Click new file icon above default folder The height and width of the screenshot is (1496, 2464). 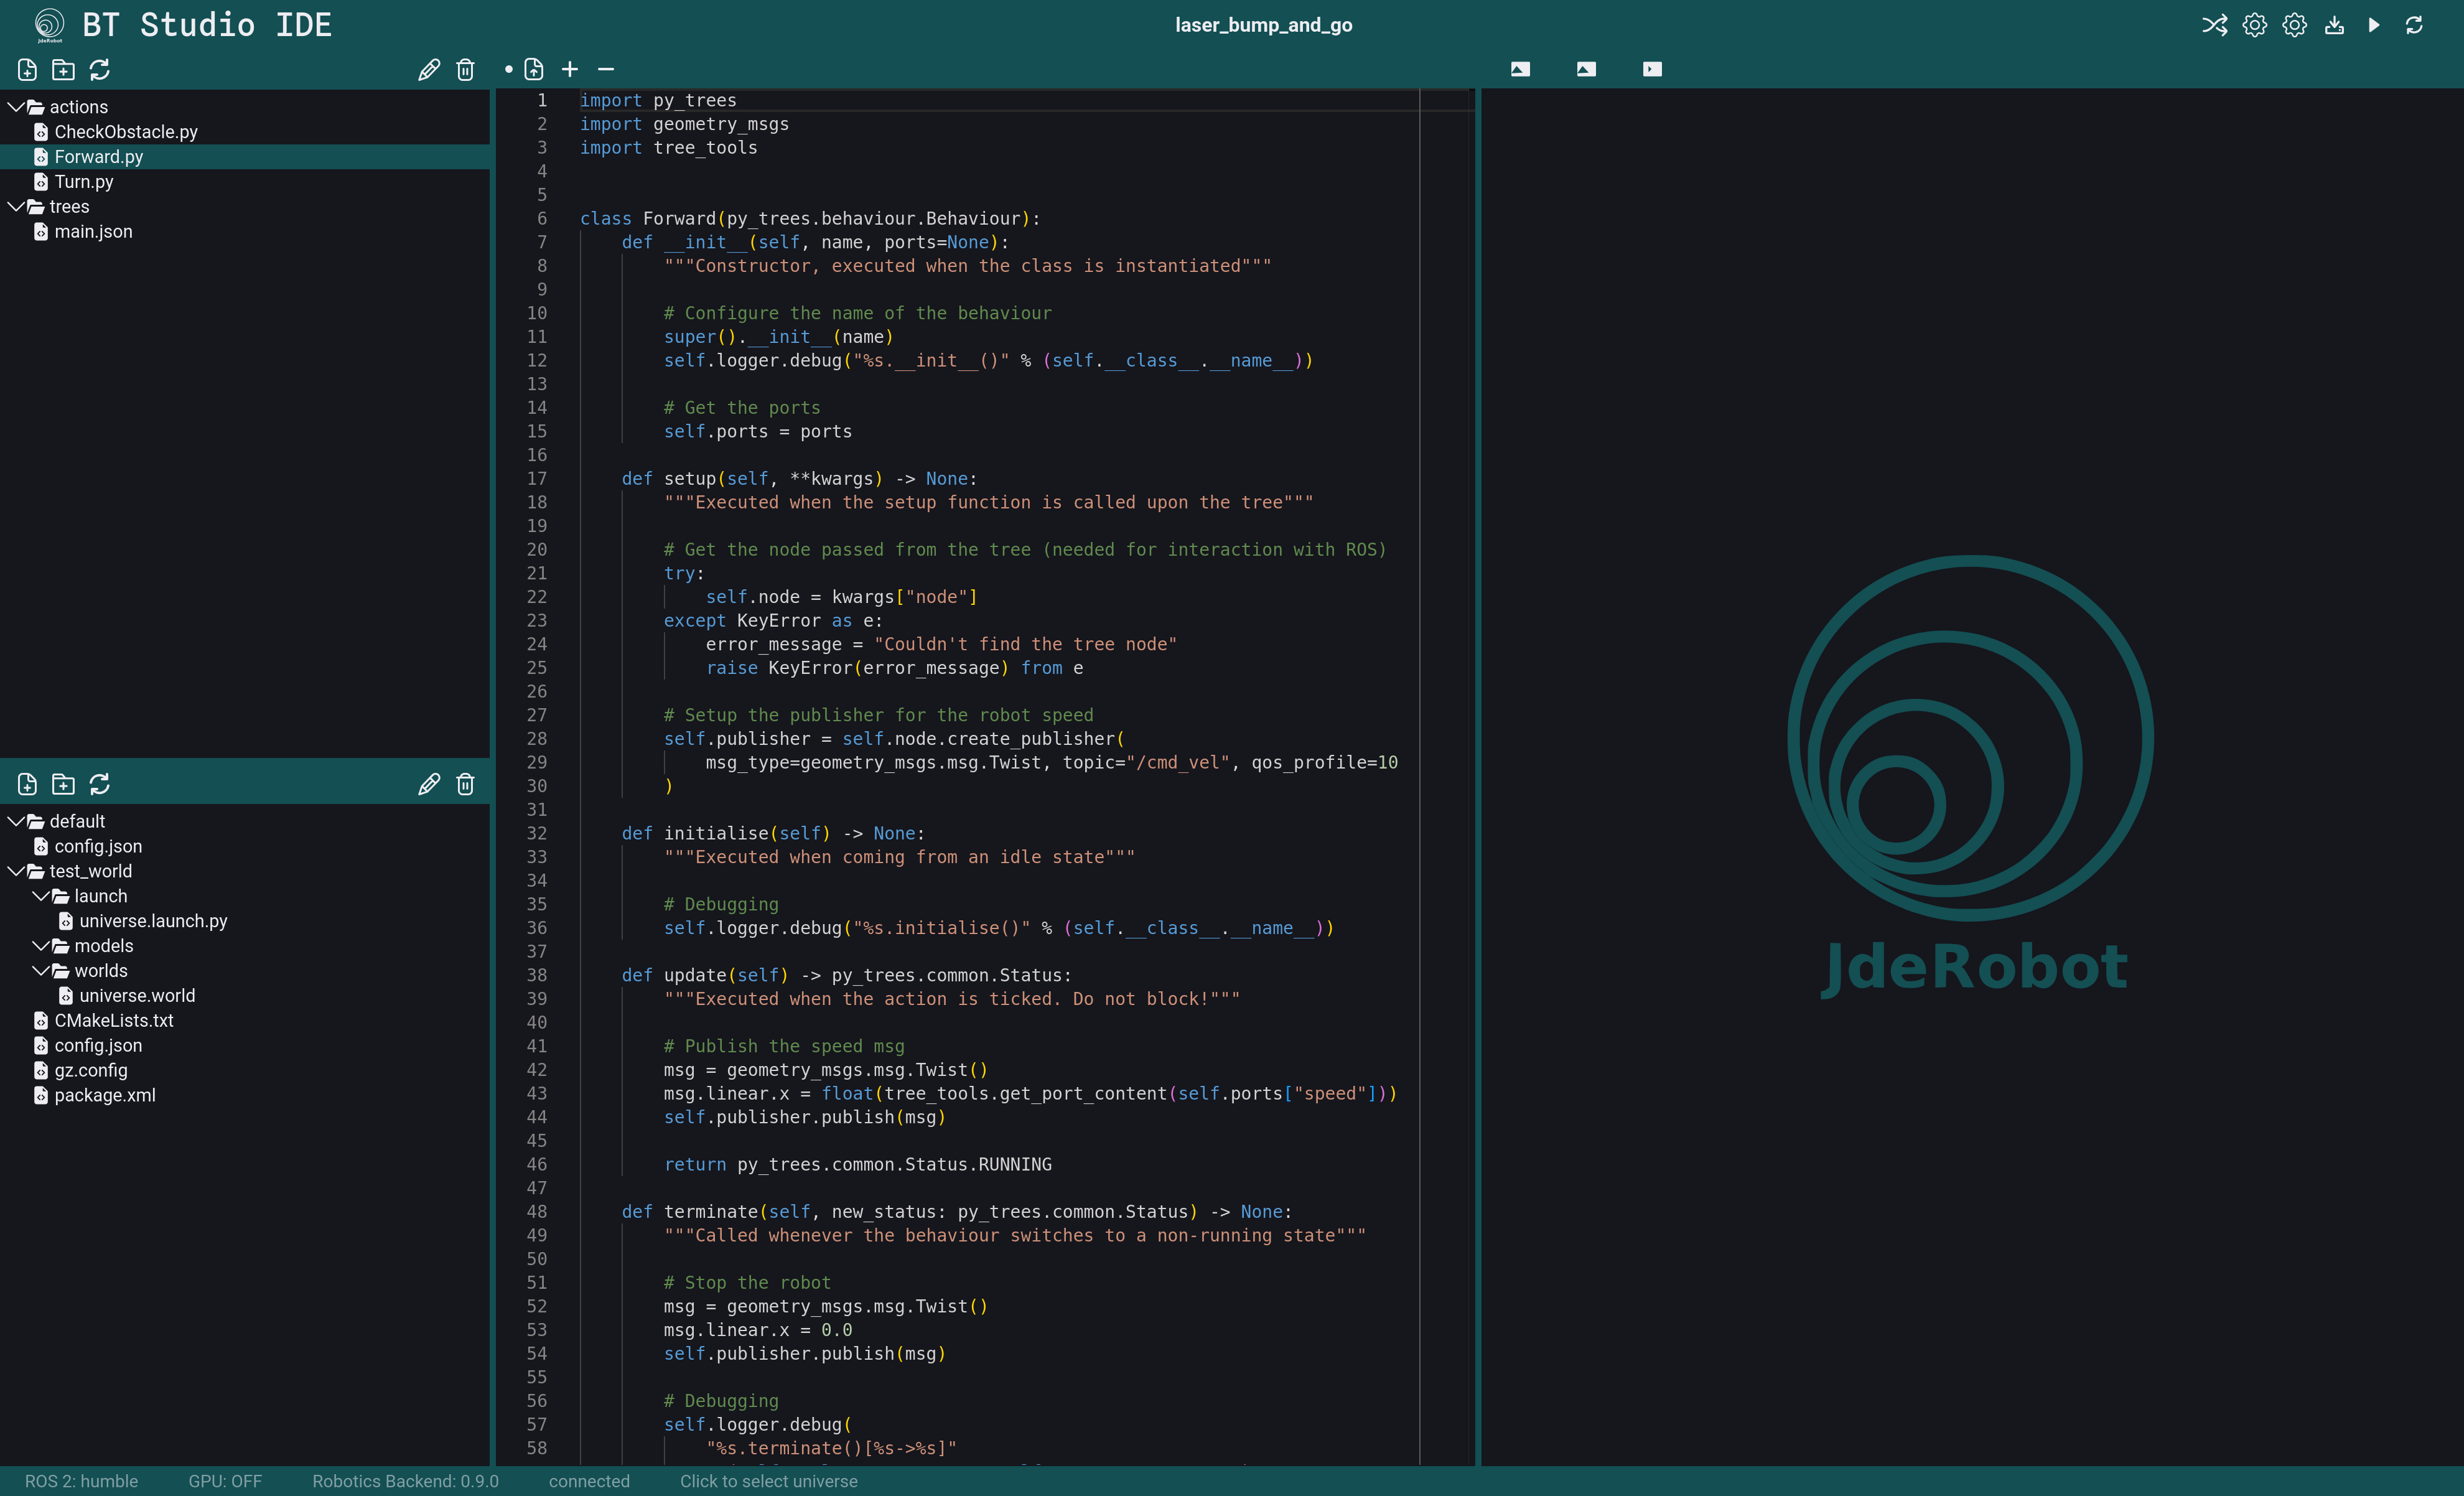(x=27, y=784)
